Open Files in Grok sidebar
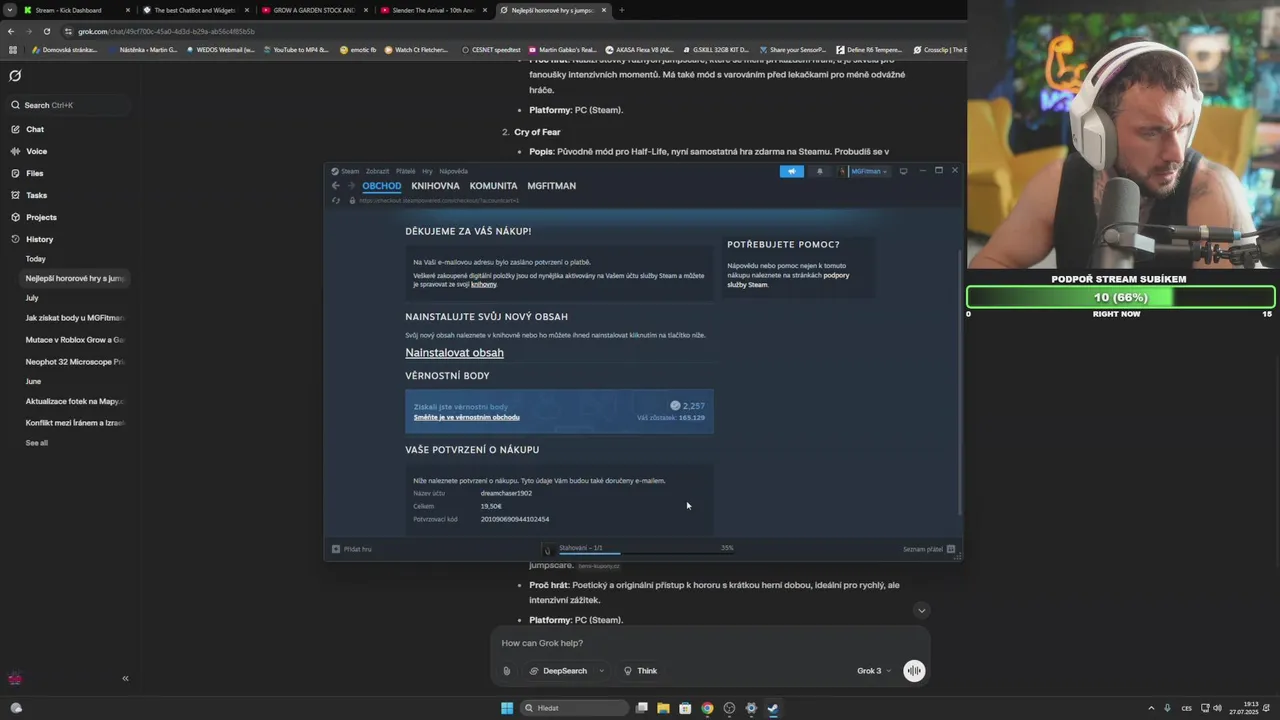Viewport: 1280px width, 720px height. [x=34, y=173]
